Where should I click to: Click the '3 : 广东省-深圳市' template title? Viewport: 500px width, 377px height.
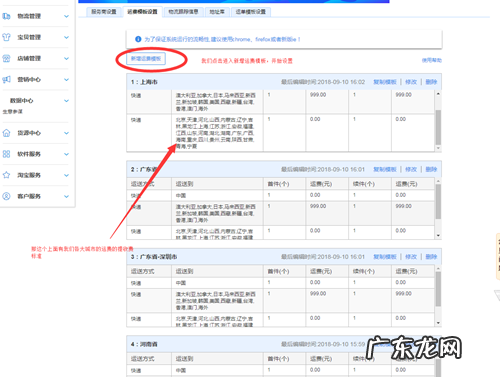click(154, 257)
